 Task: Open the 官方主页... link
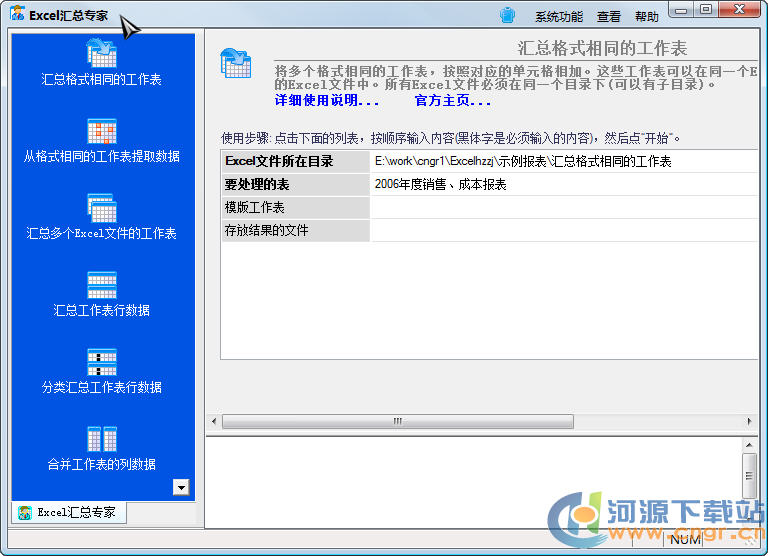[x=453, y=100]
